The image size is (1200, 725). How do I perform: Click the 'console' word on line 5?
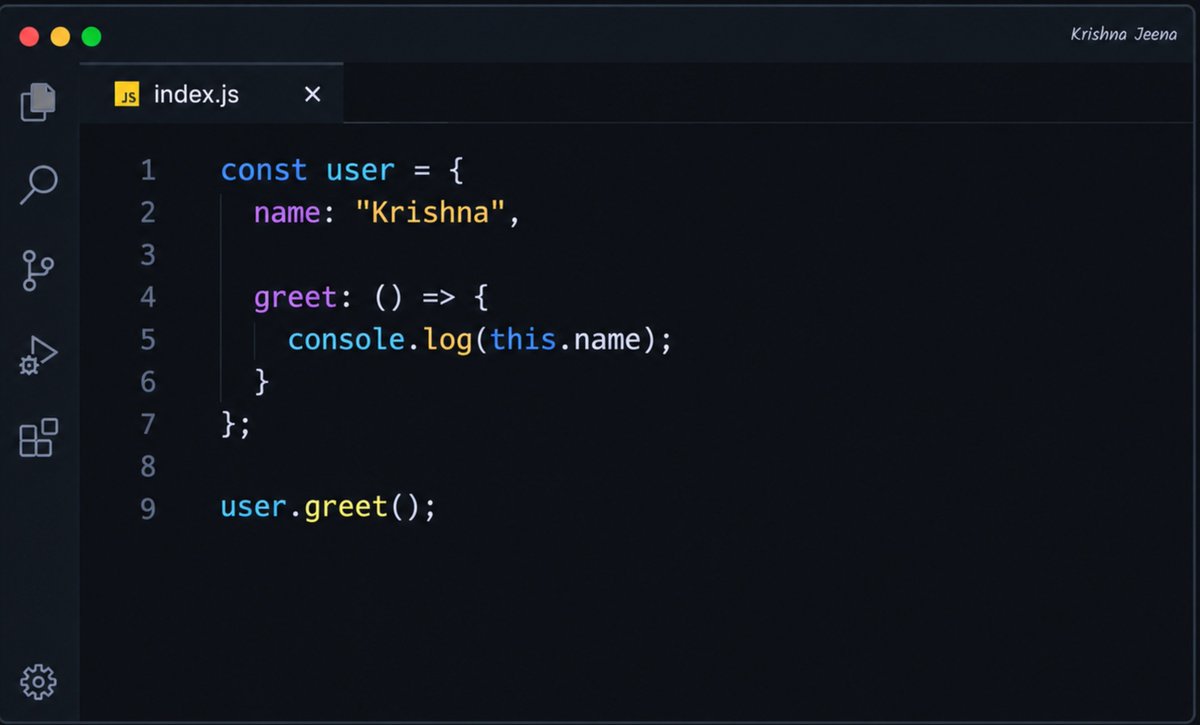click(x=346, y=340)
